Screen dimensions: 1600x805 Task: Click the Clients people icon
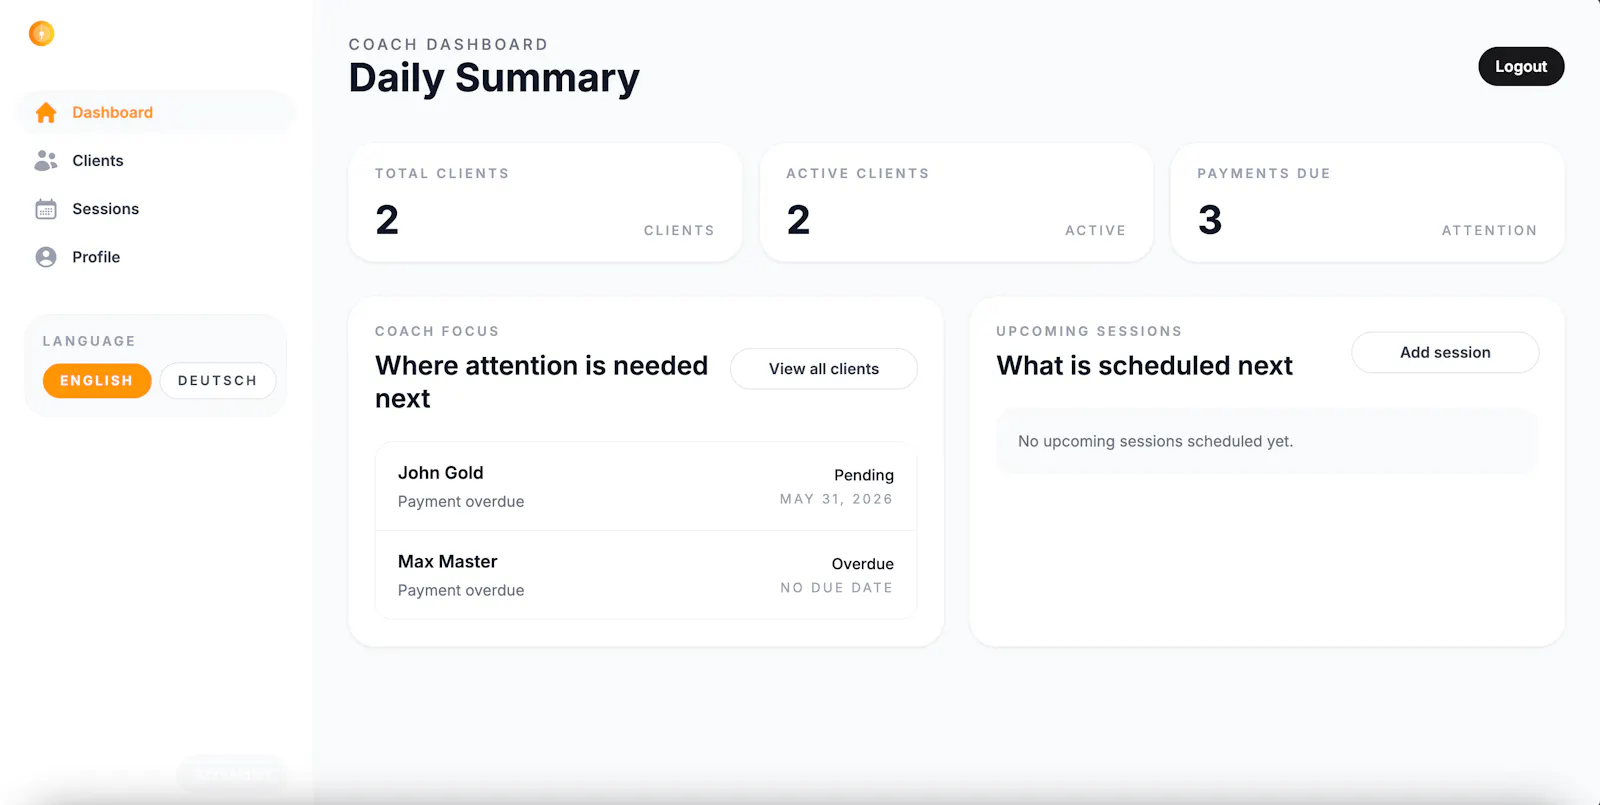[x=46, y=160]
